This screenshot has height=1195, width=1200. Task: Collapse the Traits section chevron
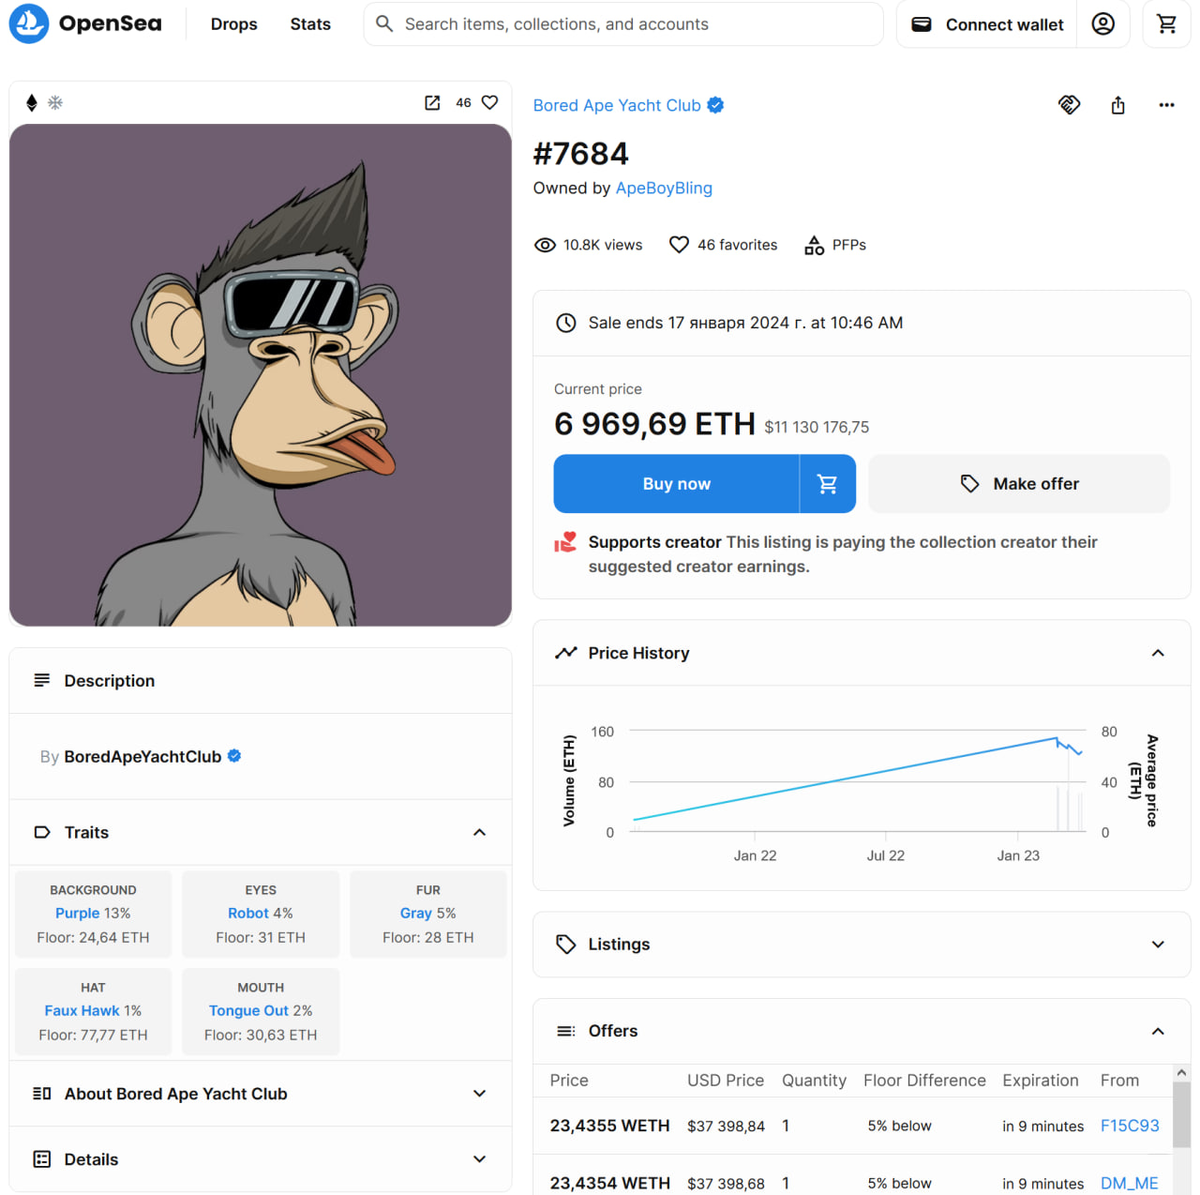click(479, 832)
